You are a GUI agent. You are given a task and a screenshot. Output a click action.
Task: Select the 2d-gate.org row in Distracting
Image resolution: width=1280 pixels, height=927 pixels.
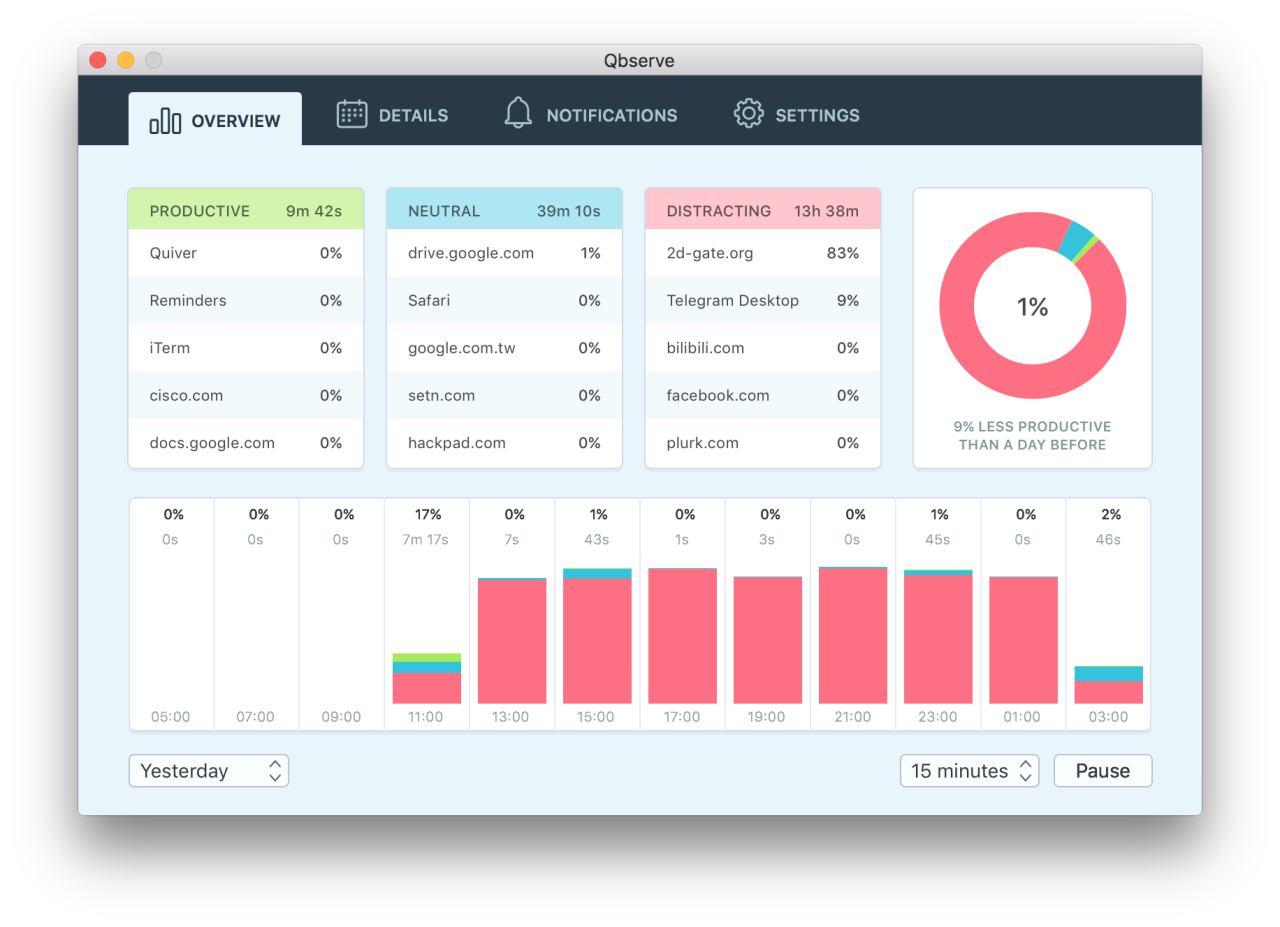pyautogui.click(x=762, y=253)
